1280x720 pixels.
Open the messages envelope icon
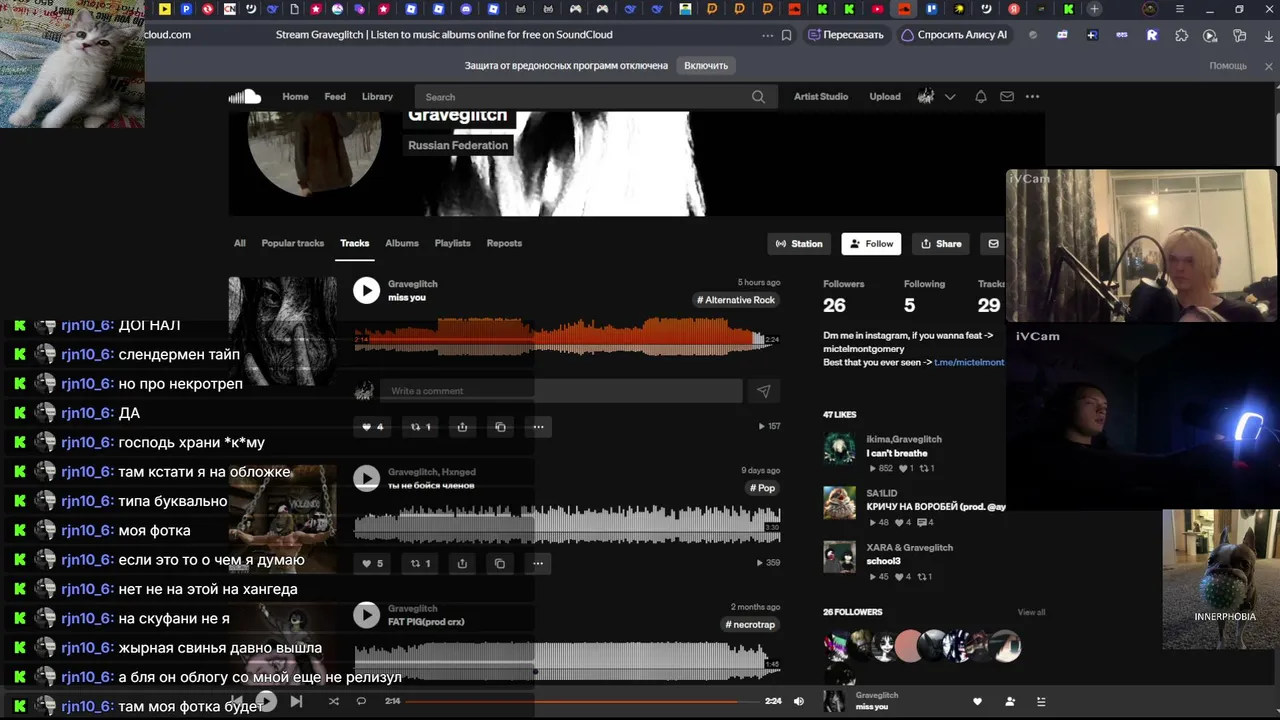[1007, 97]
